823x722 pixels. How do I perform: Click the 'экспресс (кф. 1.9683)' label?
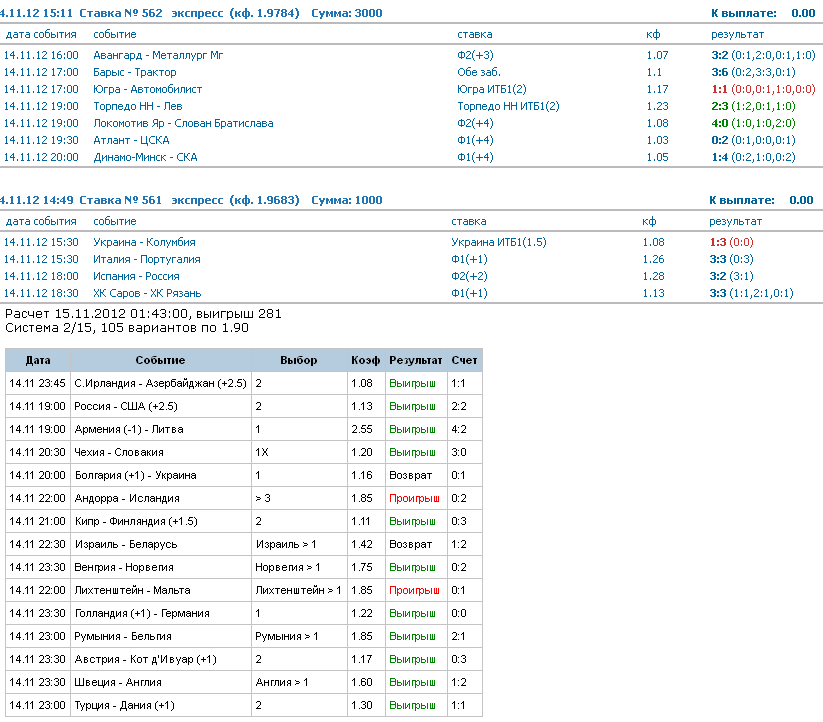(x=235, y=200)
